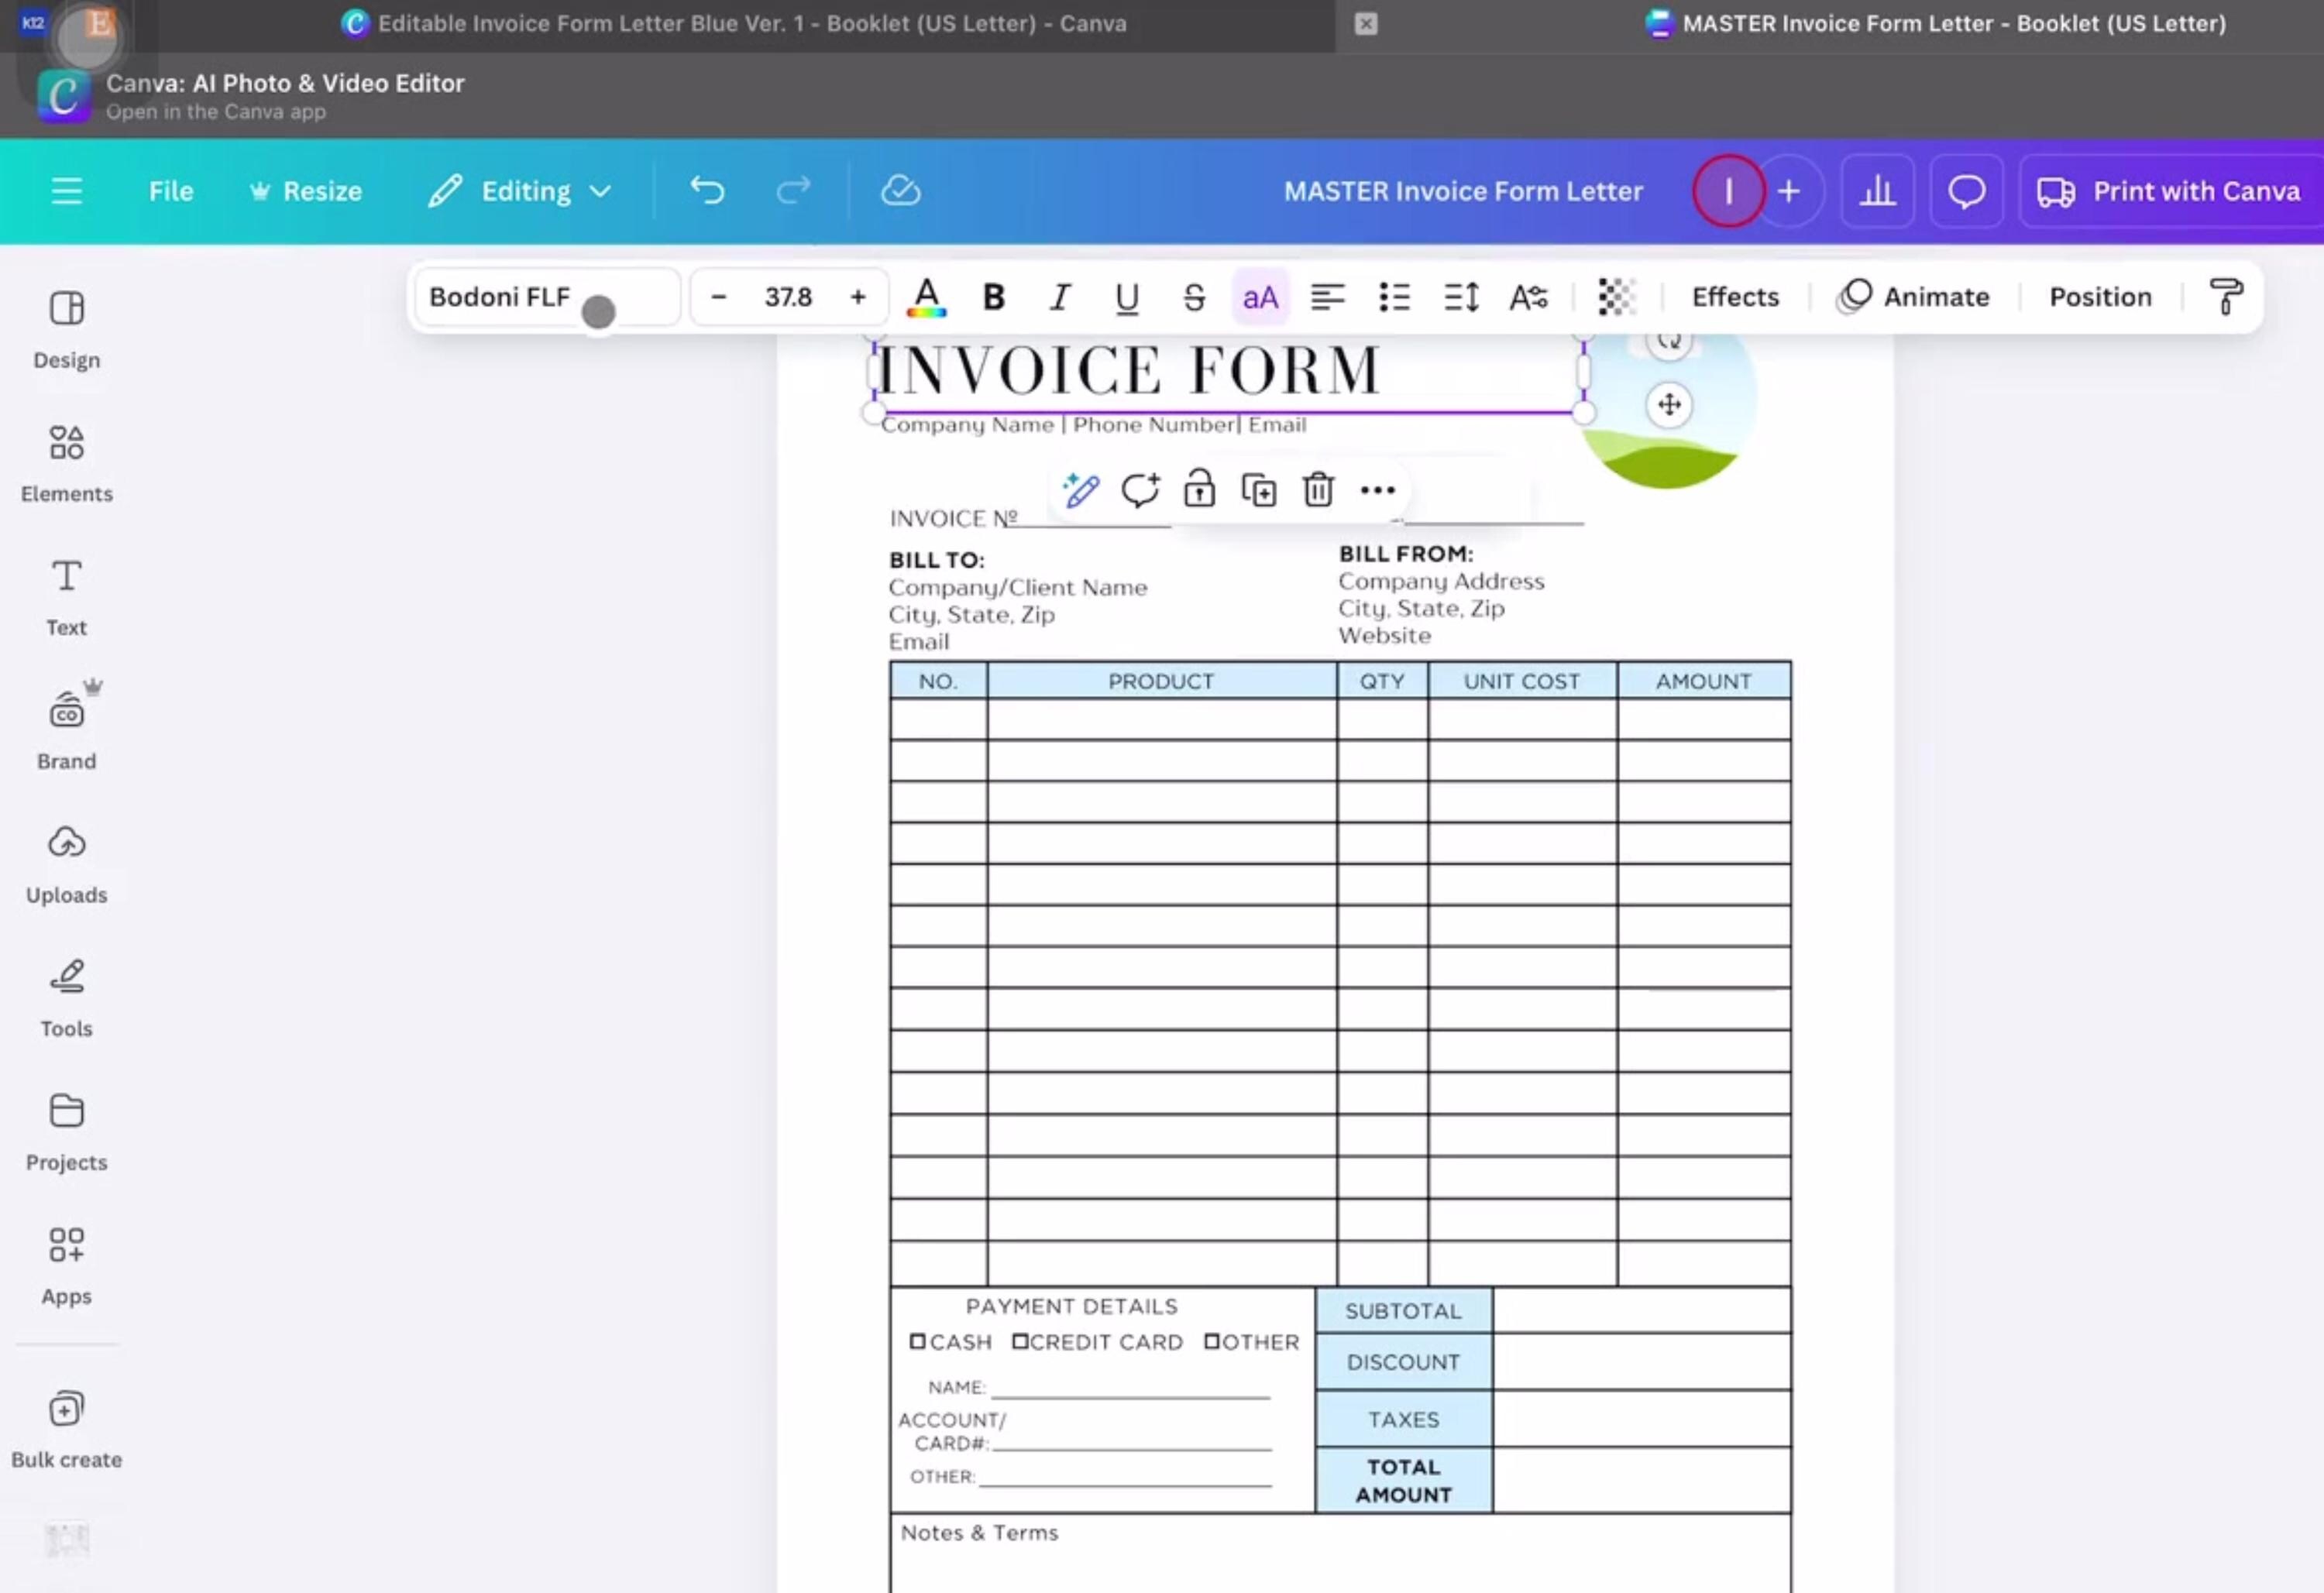
Task: Delete the selected element with trash icon
Action: [x=1318, y=490]
